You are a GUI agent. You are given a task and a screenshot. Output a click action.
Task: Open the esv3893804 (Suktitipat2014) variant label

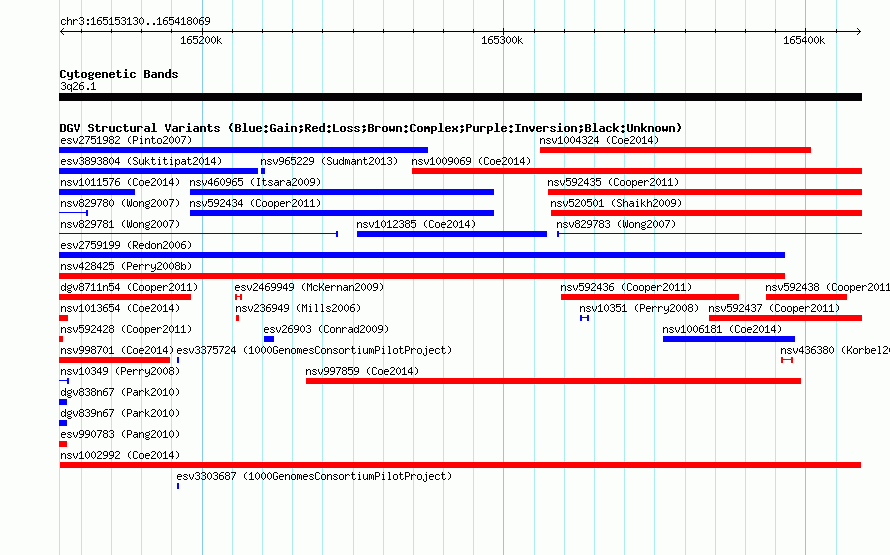tap(141, 161)
